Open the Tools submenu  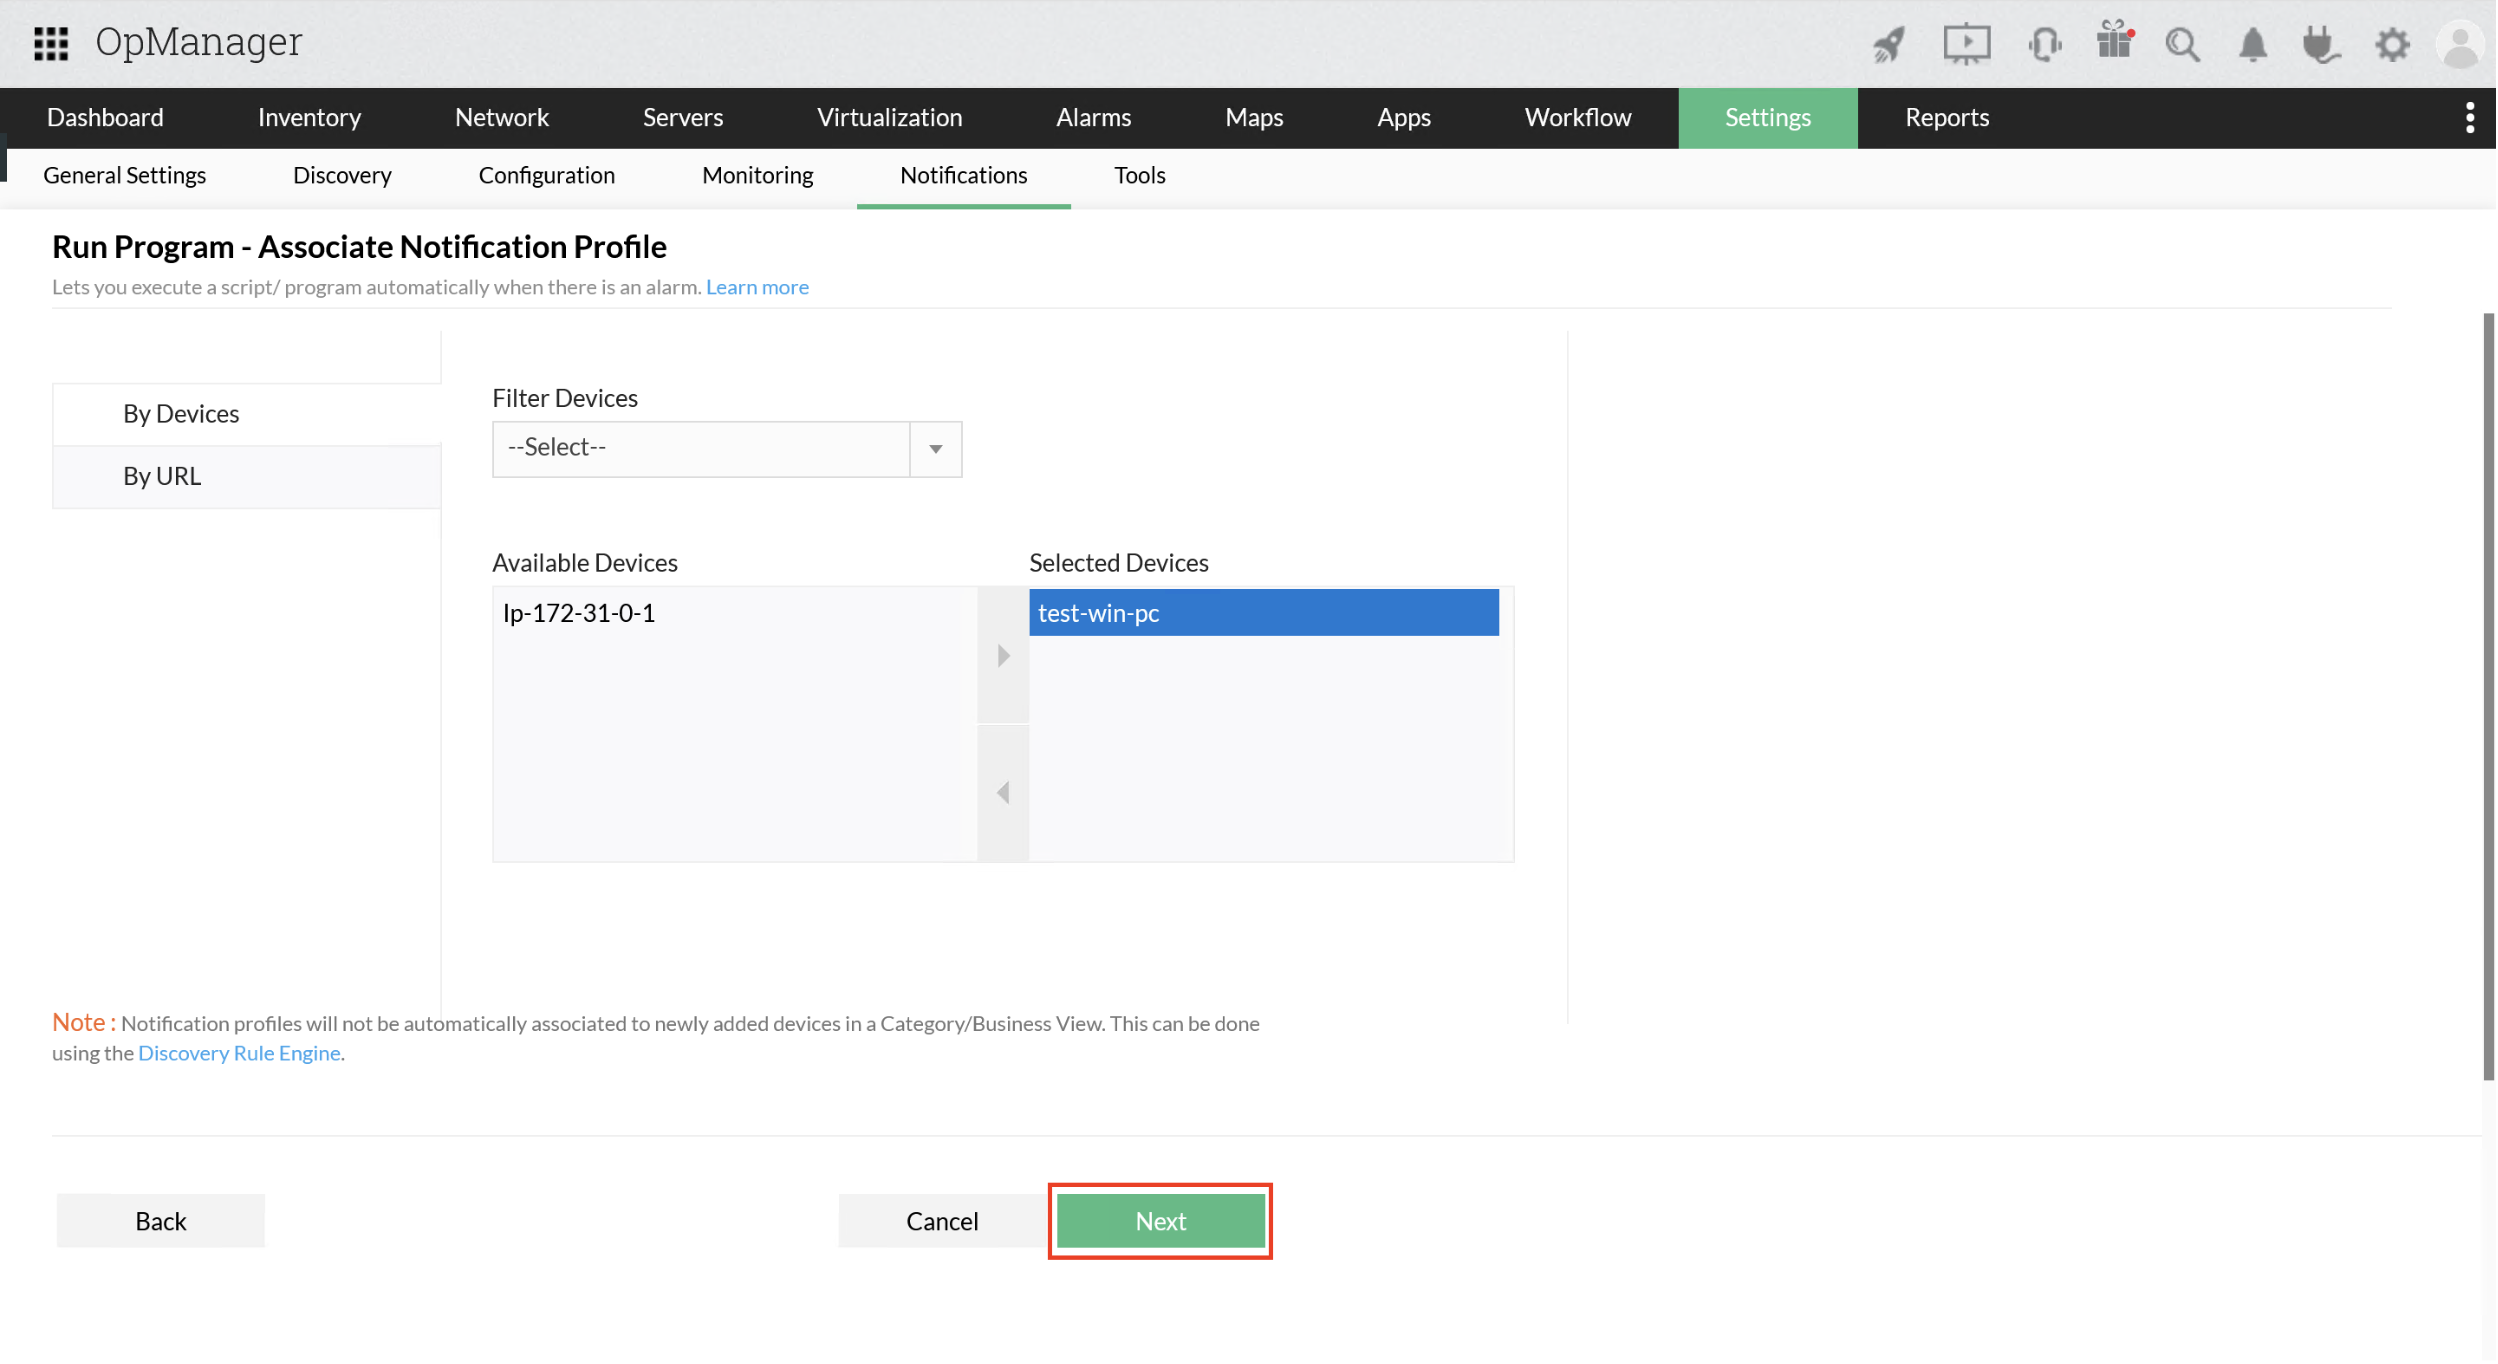tap(1140, 176)
